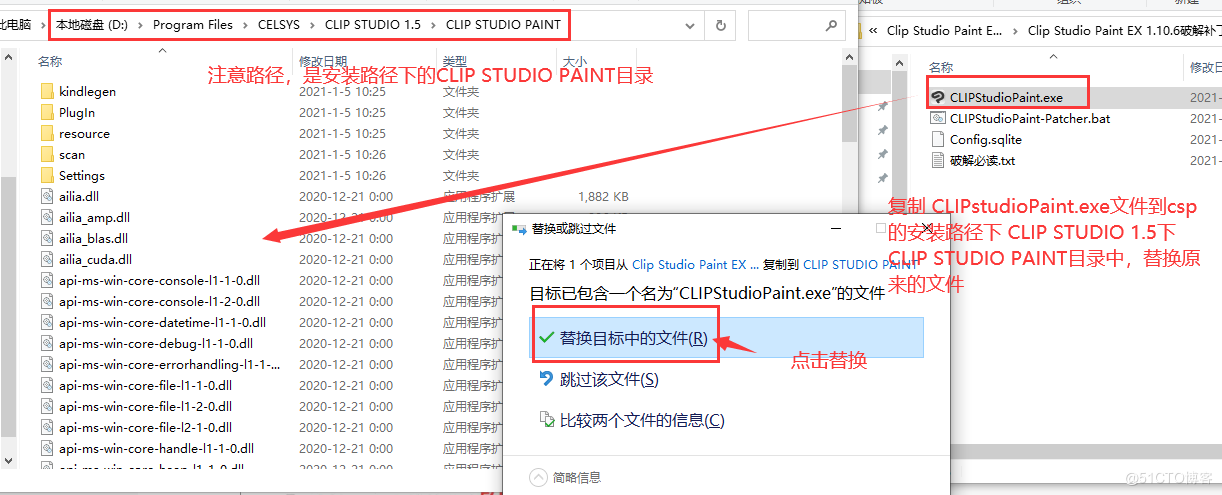
Task: Sort by 名称 column in the left window
Action: 50,61
